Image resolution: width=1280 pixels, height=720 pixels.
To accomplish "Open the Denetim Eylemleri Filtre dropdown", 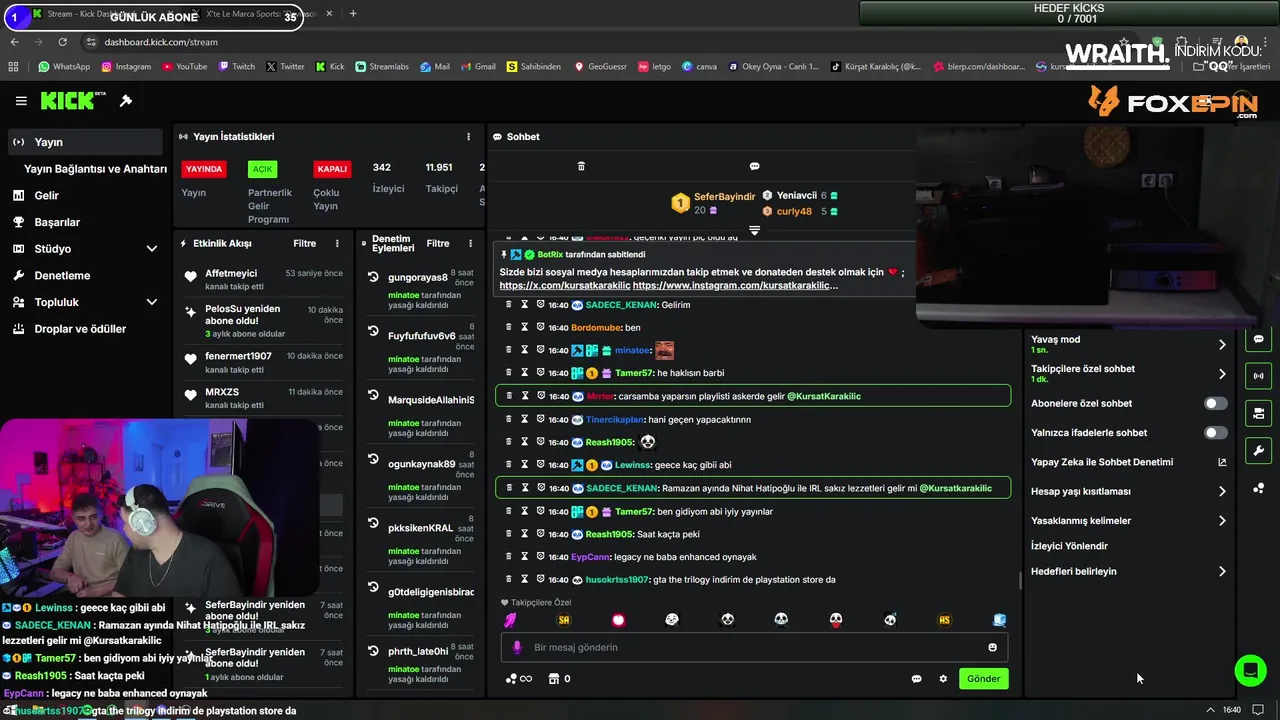I will click(438, 243).
